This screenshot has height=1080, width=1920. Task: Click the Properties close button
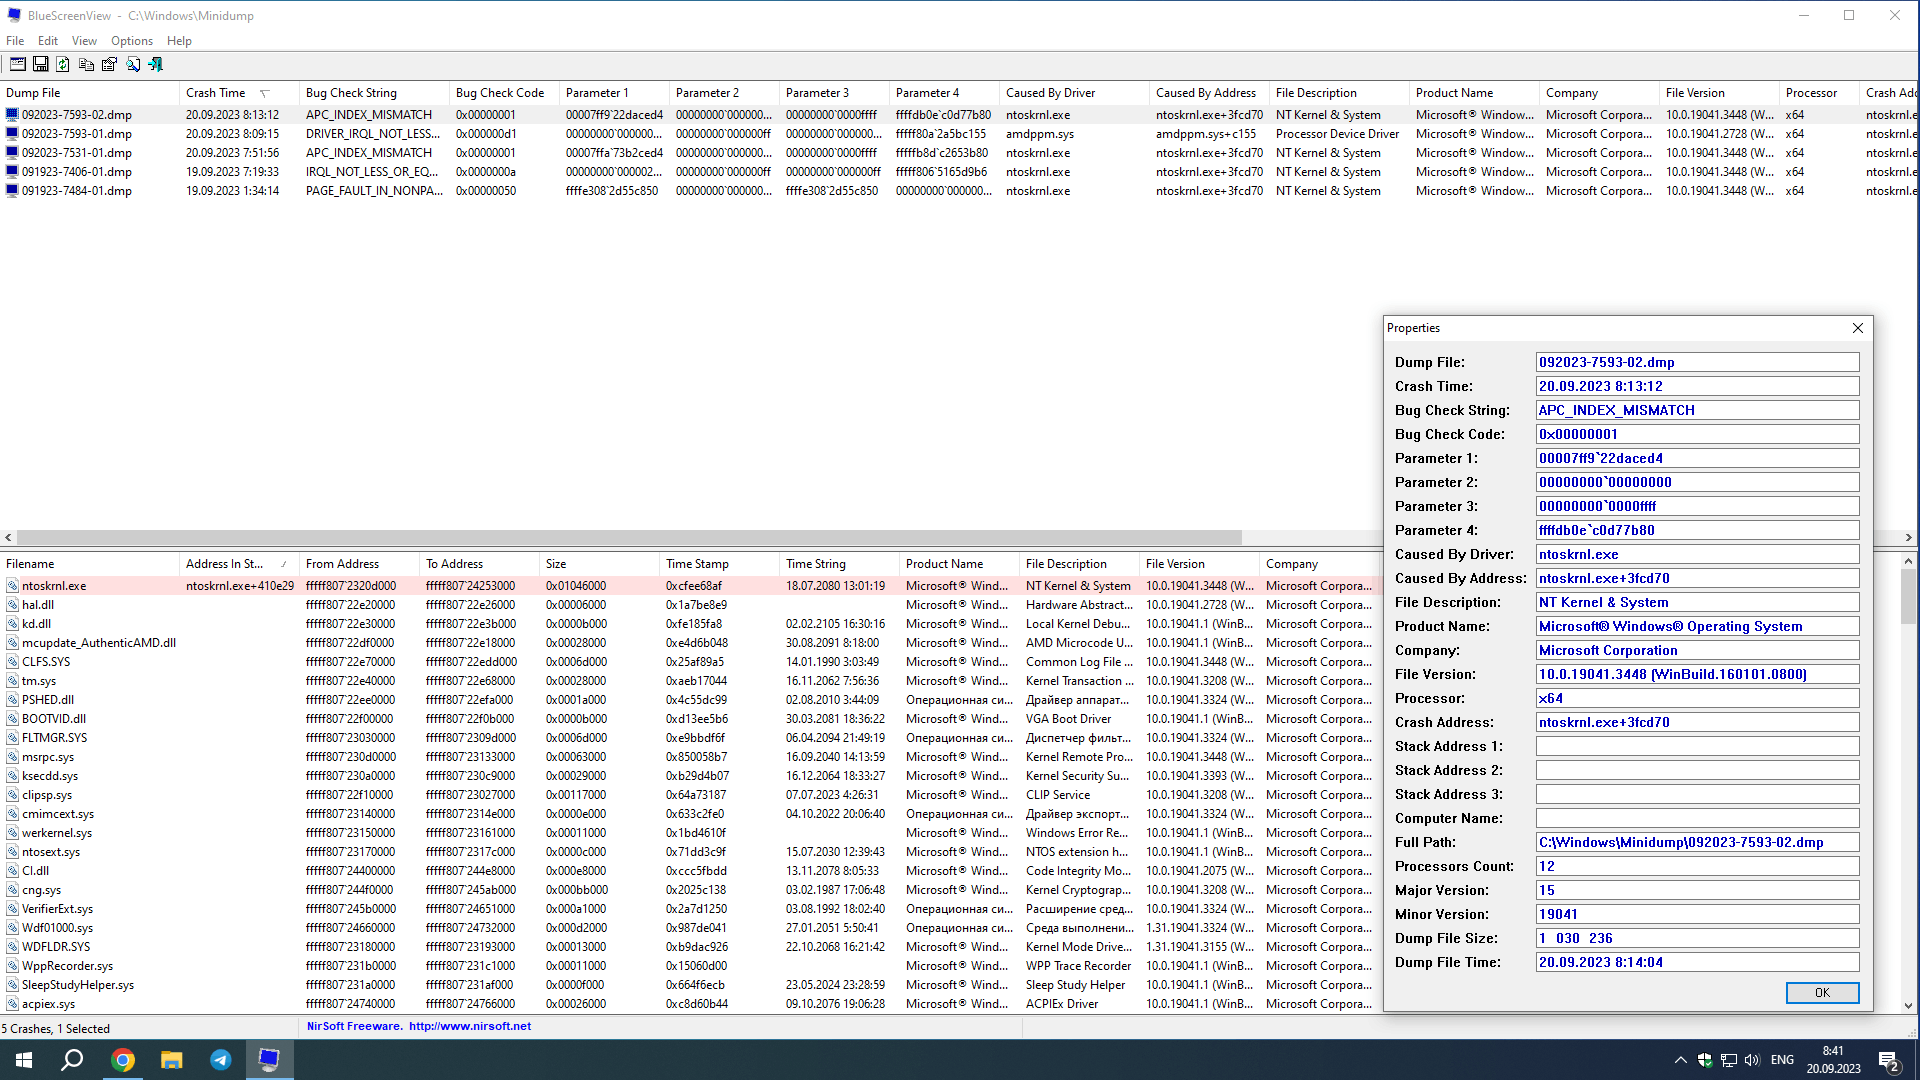pyautogui.click(x=1858, y=328)
